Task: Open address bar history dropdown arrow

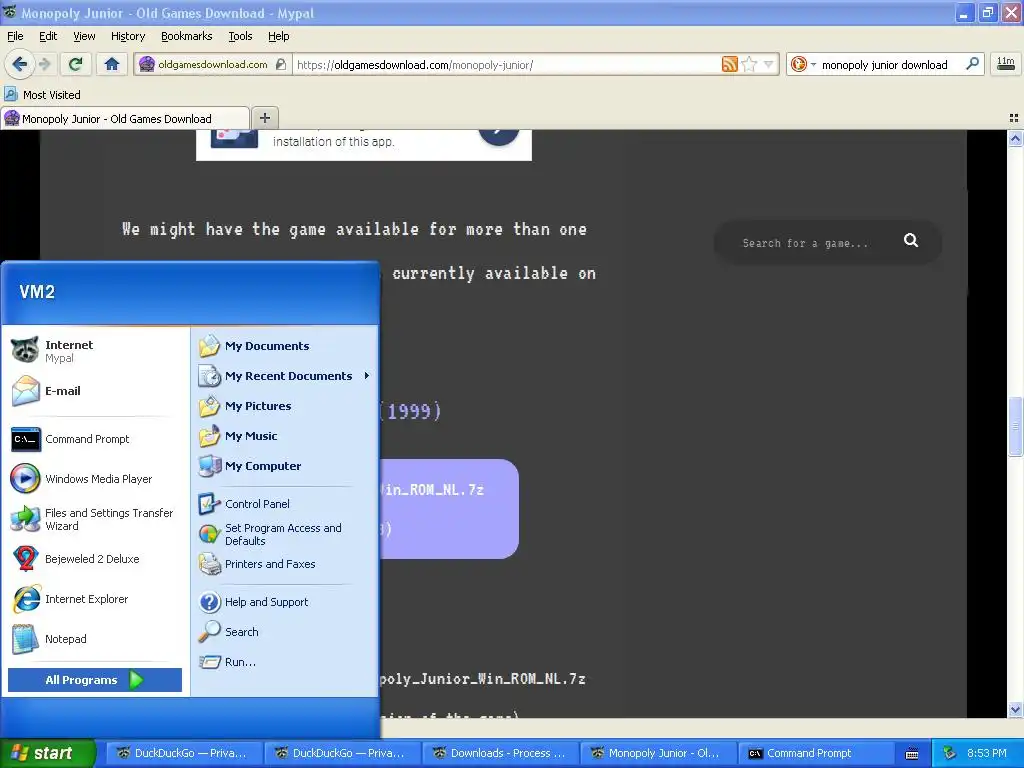Action: pyautogui.click(x=769, y=64)
